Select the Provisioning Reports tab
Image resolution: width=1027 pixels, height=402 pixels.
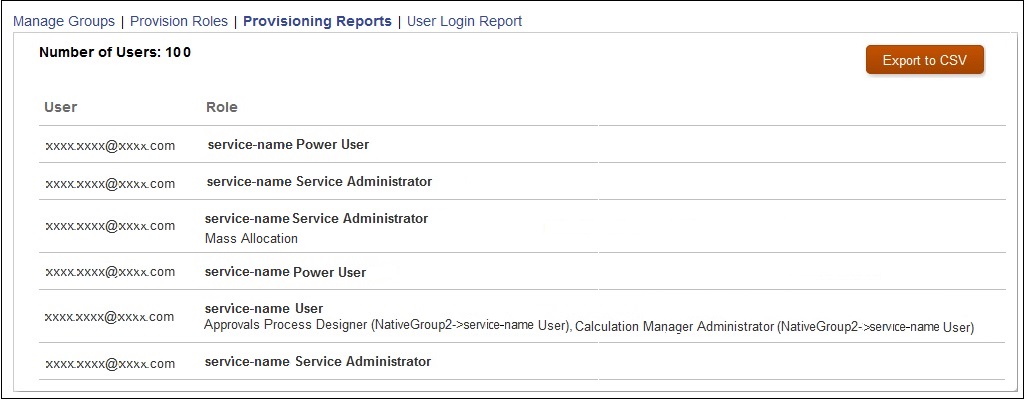(317, 21)
